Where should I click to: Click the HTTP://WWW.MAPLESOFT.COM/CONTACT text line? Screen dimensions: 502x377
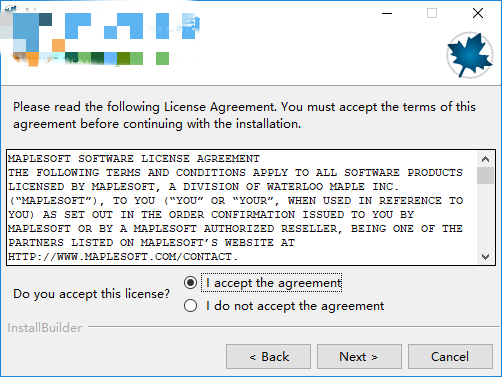coord(123,257)
